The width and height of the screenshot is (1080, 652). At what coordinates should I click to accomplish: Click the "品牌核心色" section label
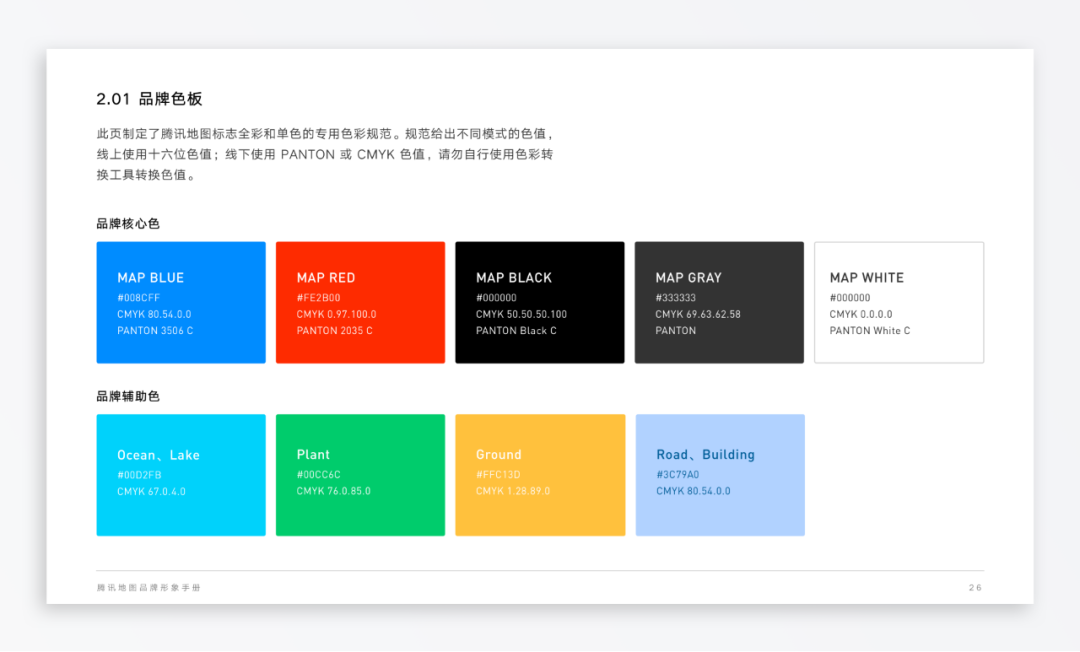pos(128,224)
